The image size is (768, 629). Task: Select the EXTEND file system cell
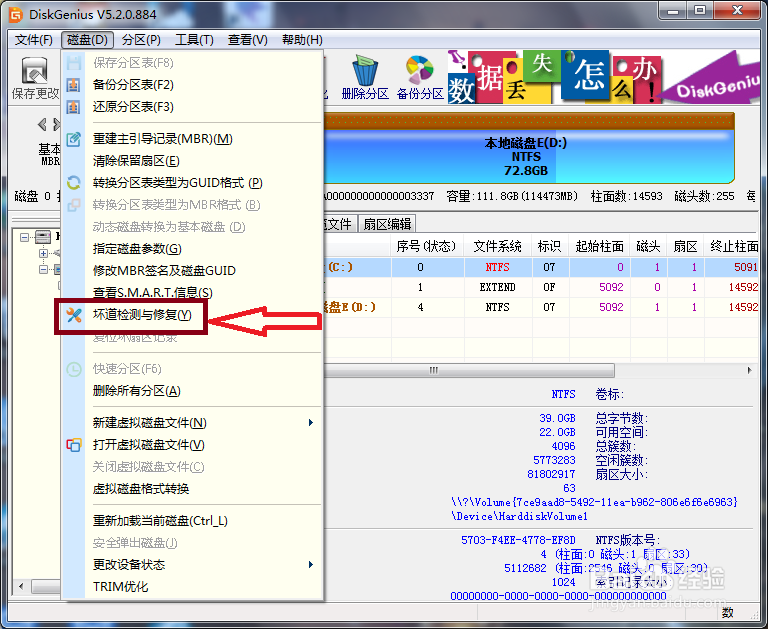(x=498, y=288)
